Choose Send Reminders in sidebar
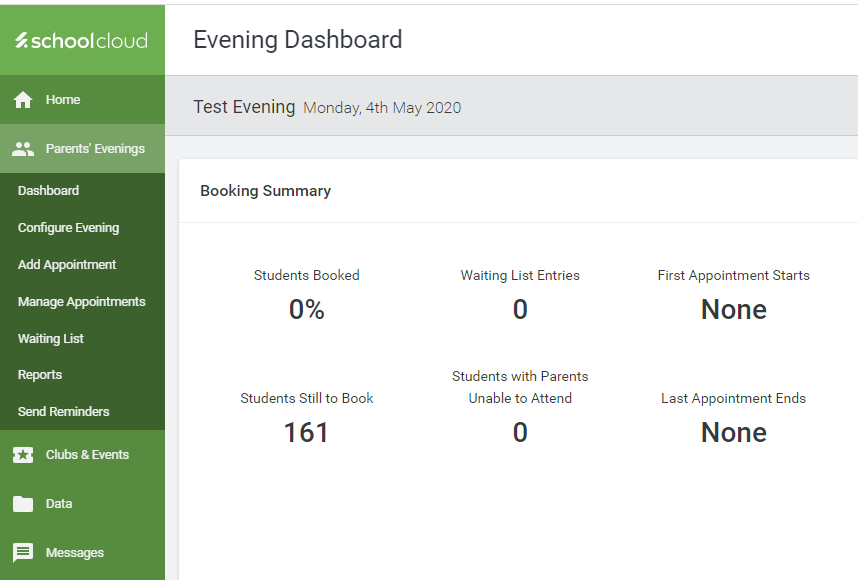Screen dimensions: 858x580 pos(63,412)
